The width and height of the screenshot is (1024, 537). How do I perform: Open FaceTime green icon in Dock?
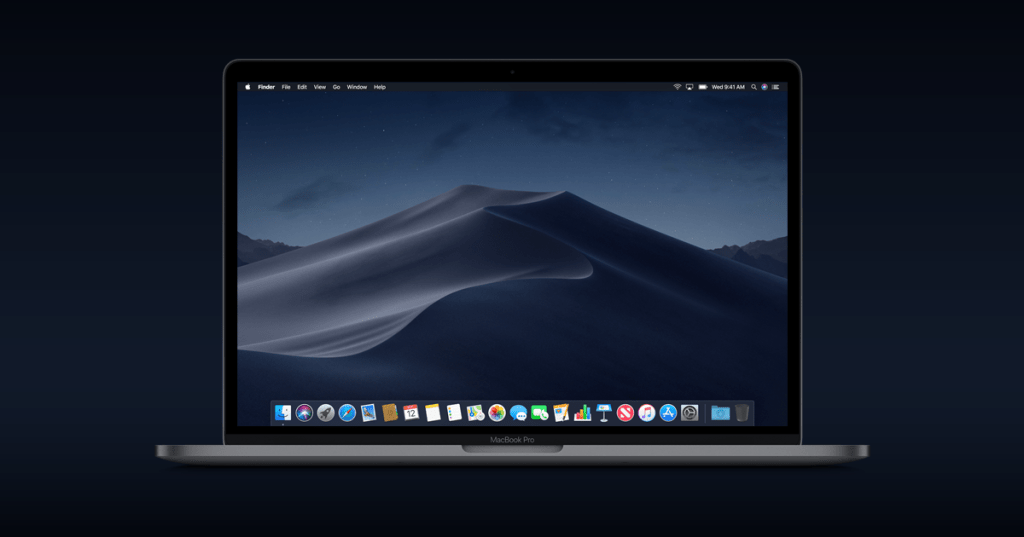click(539, 413)
